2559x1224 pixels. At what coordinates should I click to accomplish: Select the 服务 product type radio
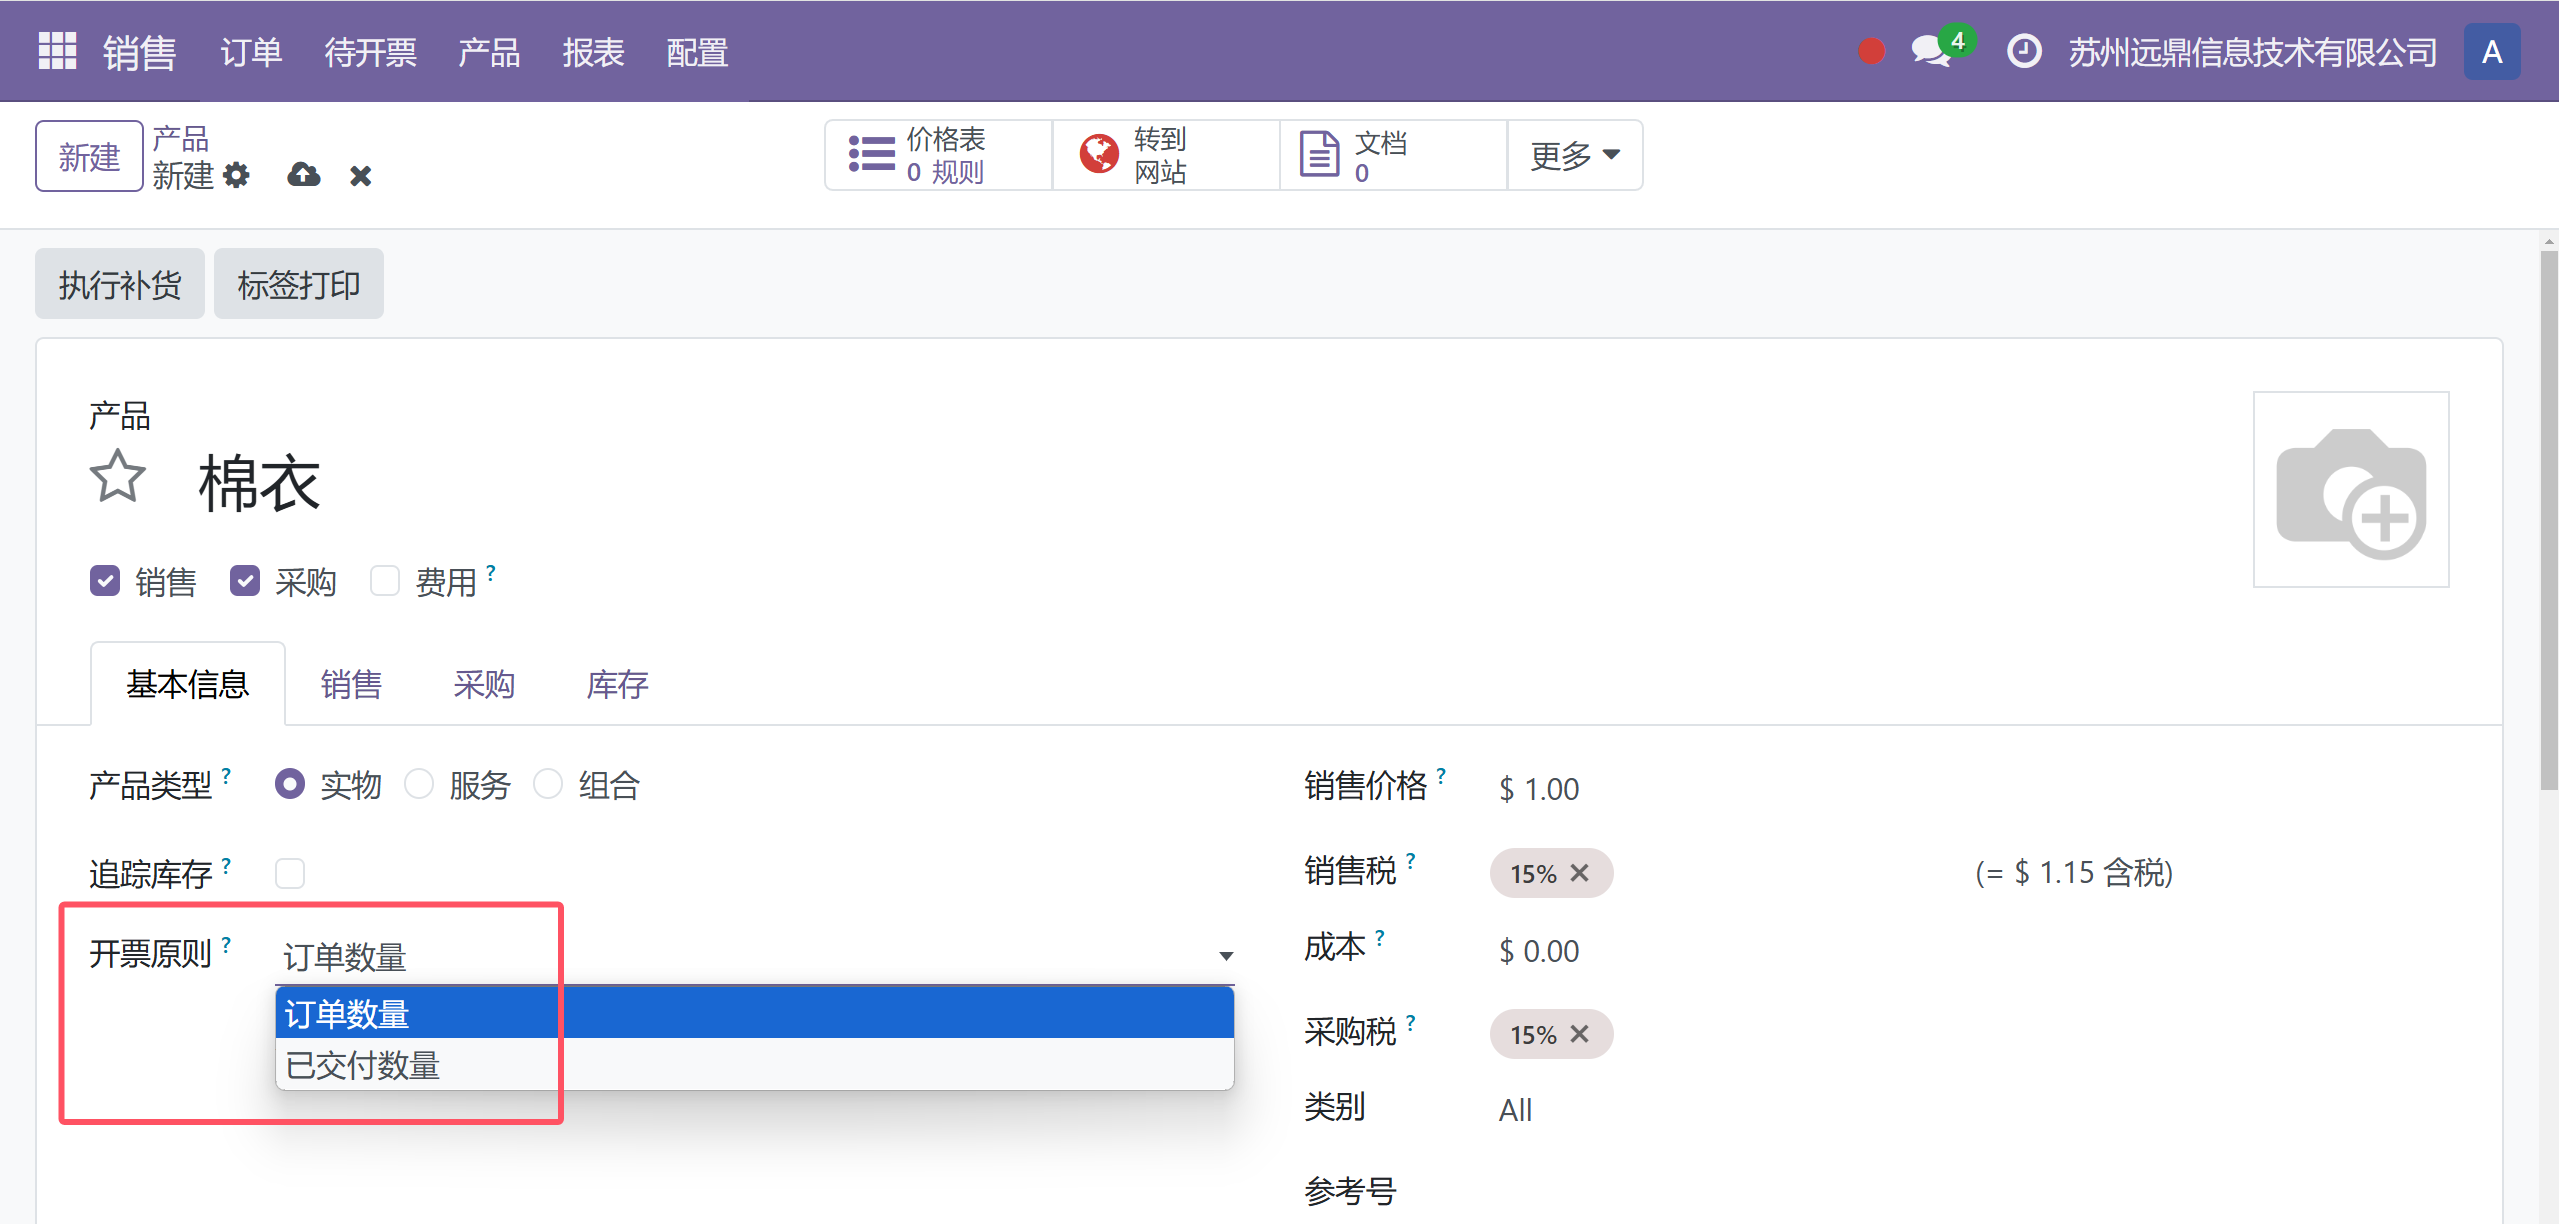(x=419, y=784)
